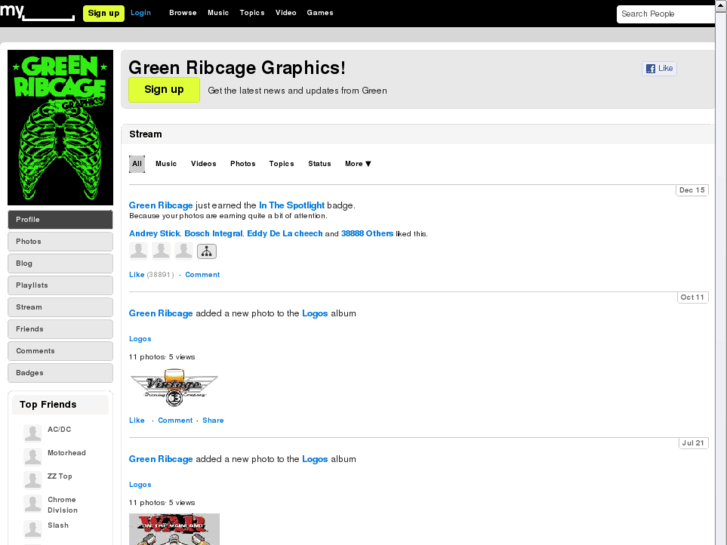Screen dimensions: 727x545
Task: Open Video in the top navigation
Action: (286, 13)
